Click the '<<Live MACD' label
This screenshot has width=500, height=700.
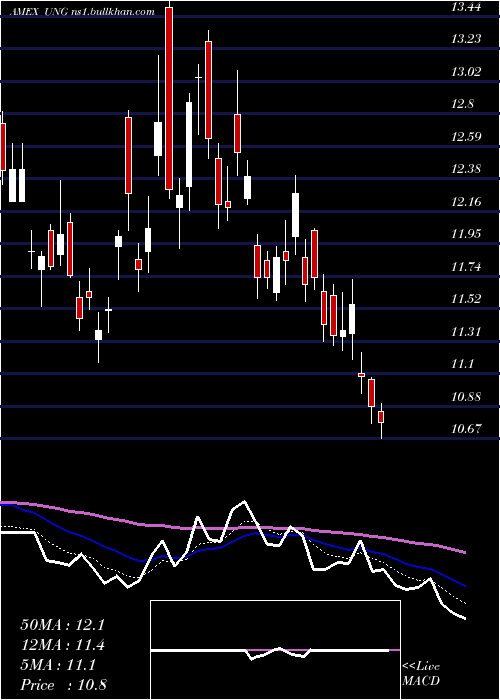(421, 673)
